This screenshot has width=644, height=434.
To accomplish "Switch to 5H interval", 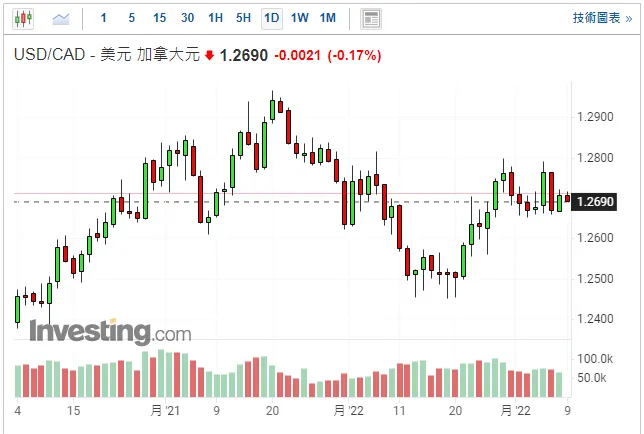I will pos(243,18).
